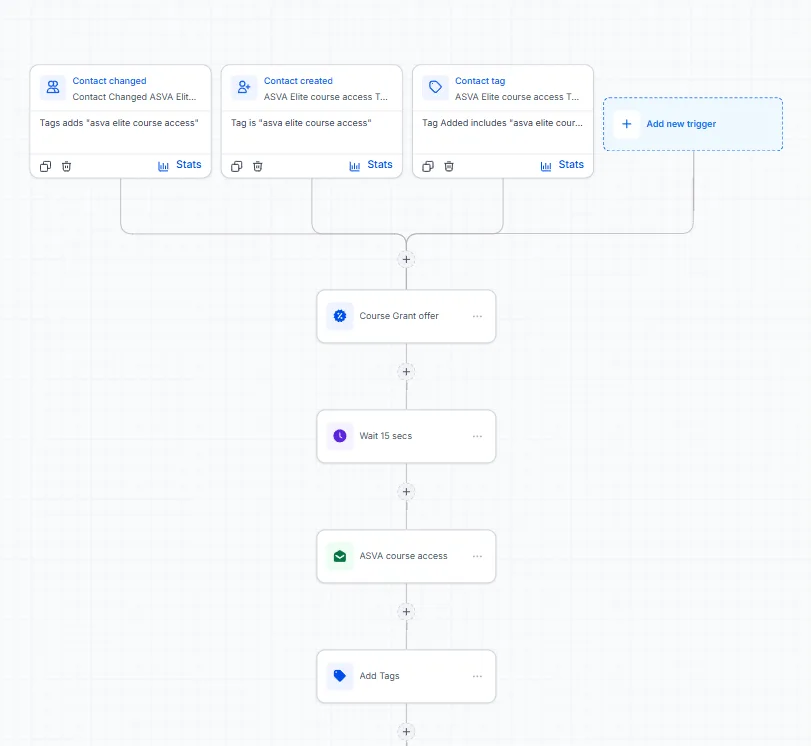Click 'Tag Added includes' filter text
Image resolution: width=811 pixels, height=746 pixels.
502,123
